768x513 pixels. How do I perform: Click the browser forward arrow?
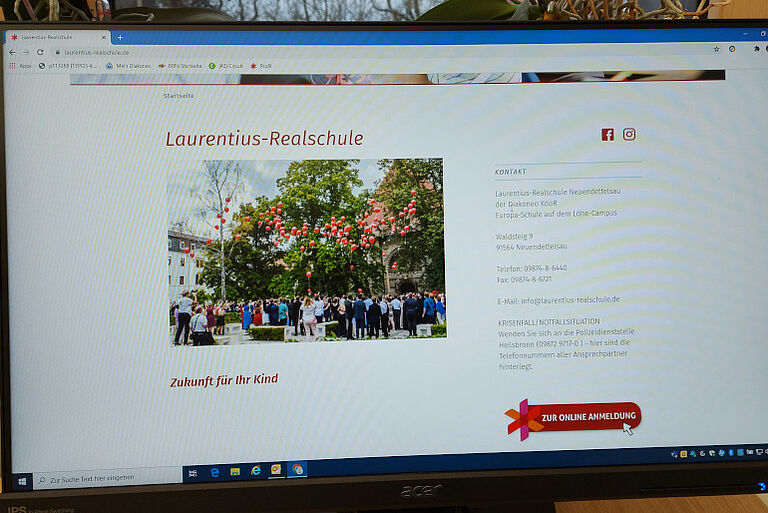click(26, 52)
